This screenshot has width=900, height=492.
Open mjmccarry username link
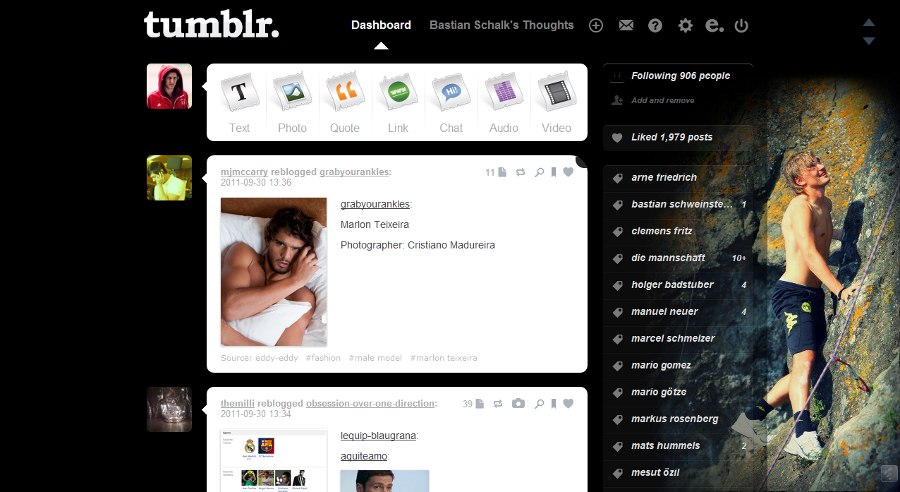[244, 172]
